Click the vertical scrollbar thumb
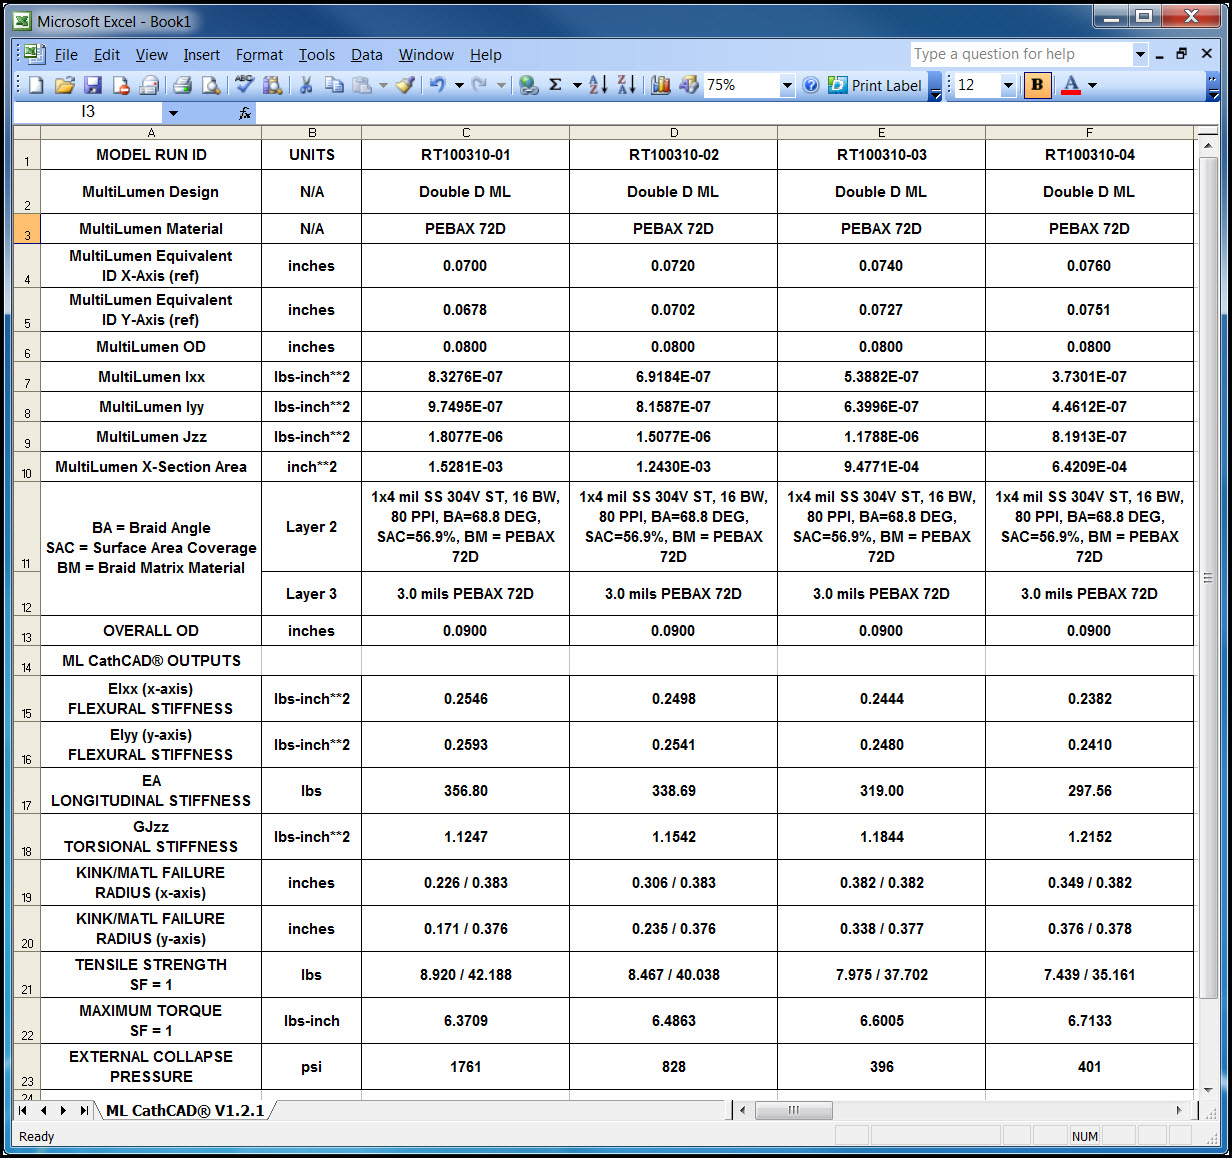 pyautogui.click(x=1207, y=578)
